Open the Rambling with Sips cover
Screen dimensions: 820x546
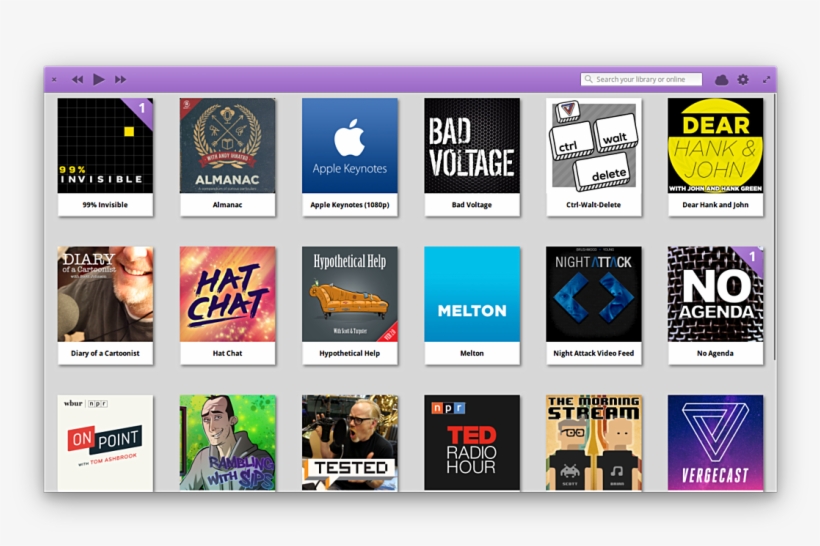click(227, 442)
